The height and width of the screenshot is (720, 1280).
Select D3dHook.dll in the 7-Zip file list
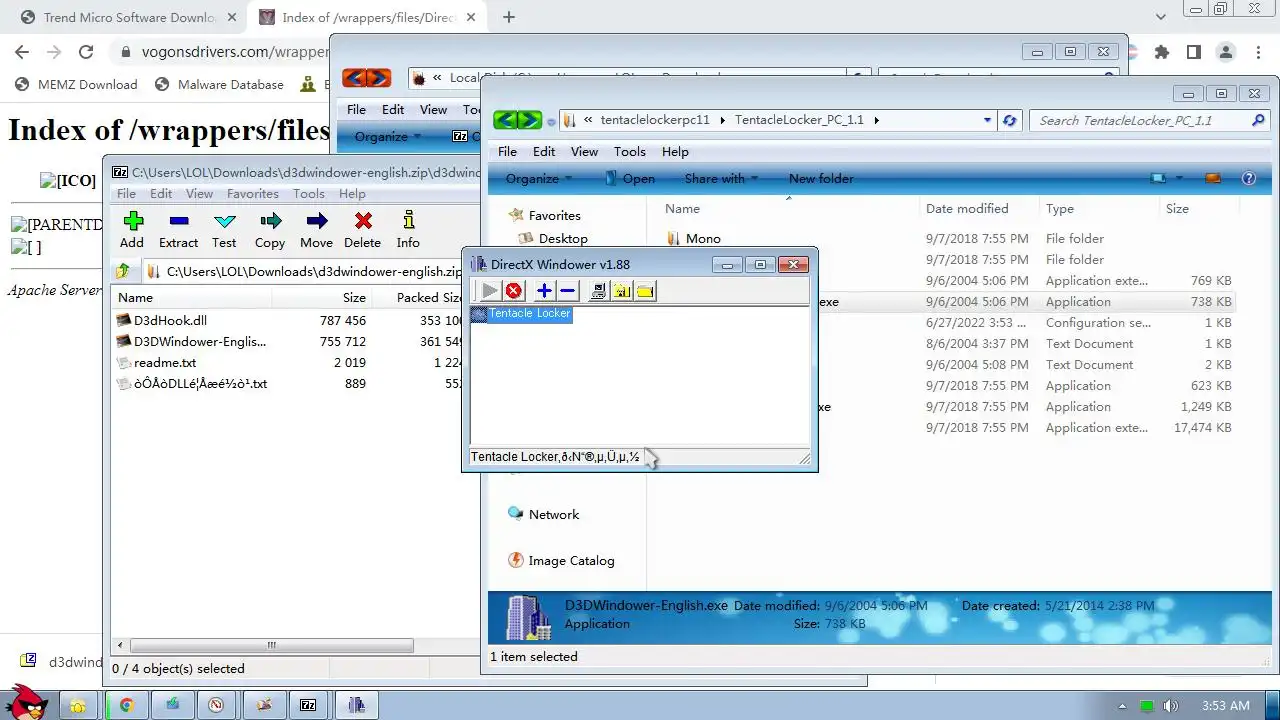coord(170,321)
